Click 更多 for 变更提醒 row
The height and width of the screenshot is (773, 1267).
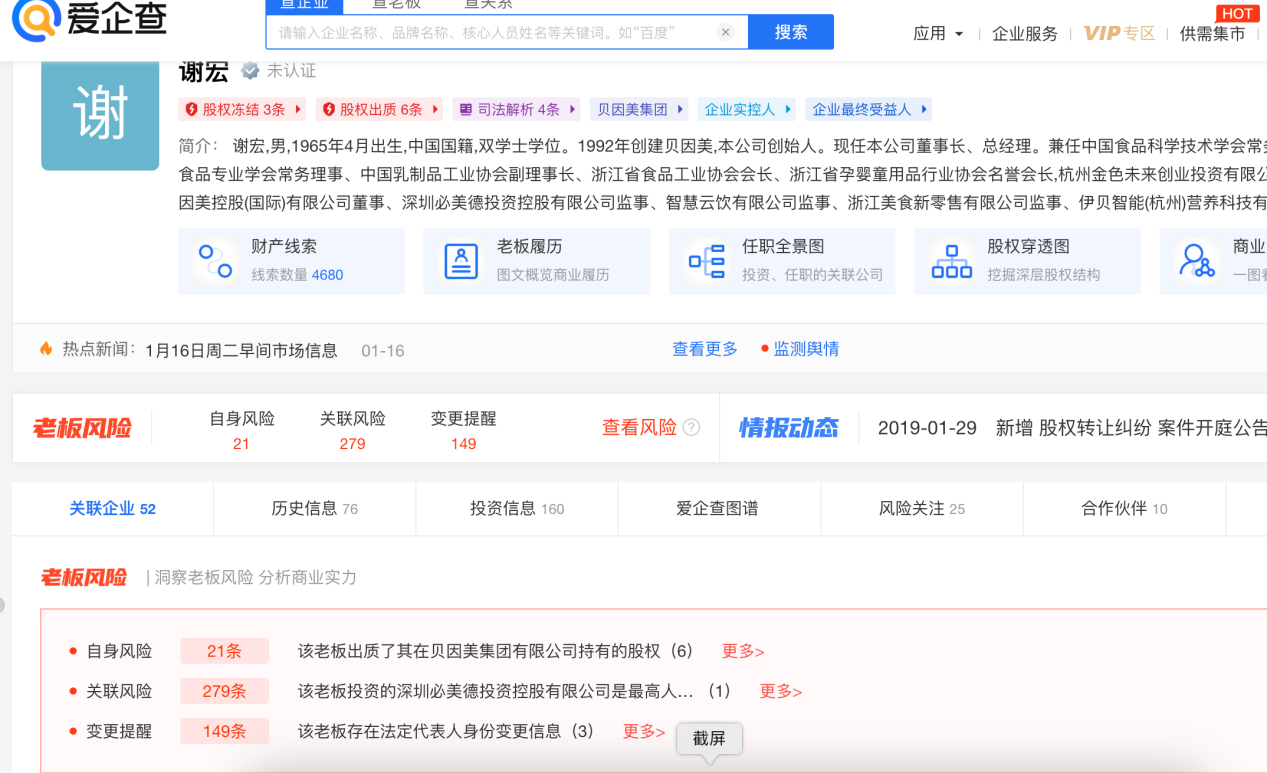pyautogui.click(x=644, y=731)
